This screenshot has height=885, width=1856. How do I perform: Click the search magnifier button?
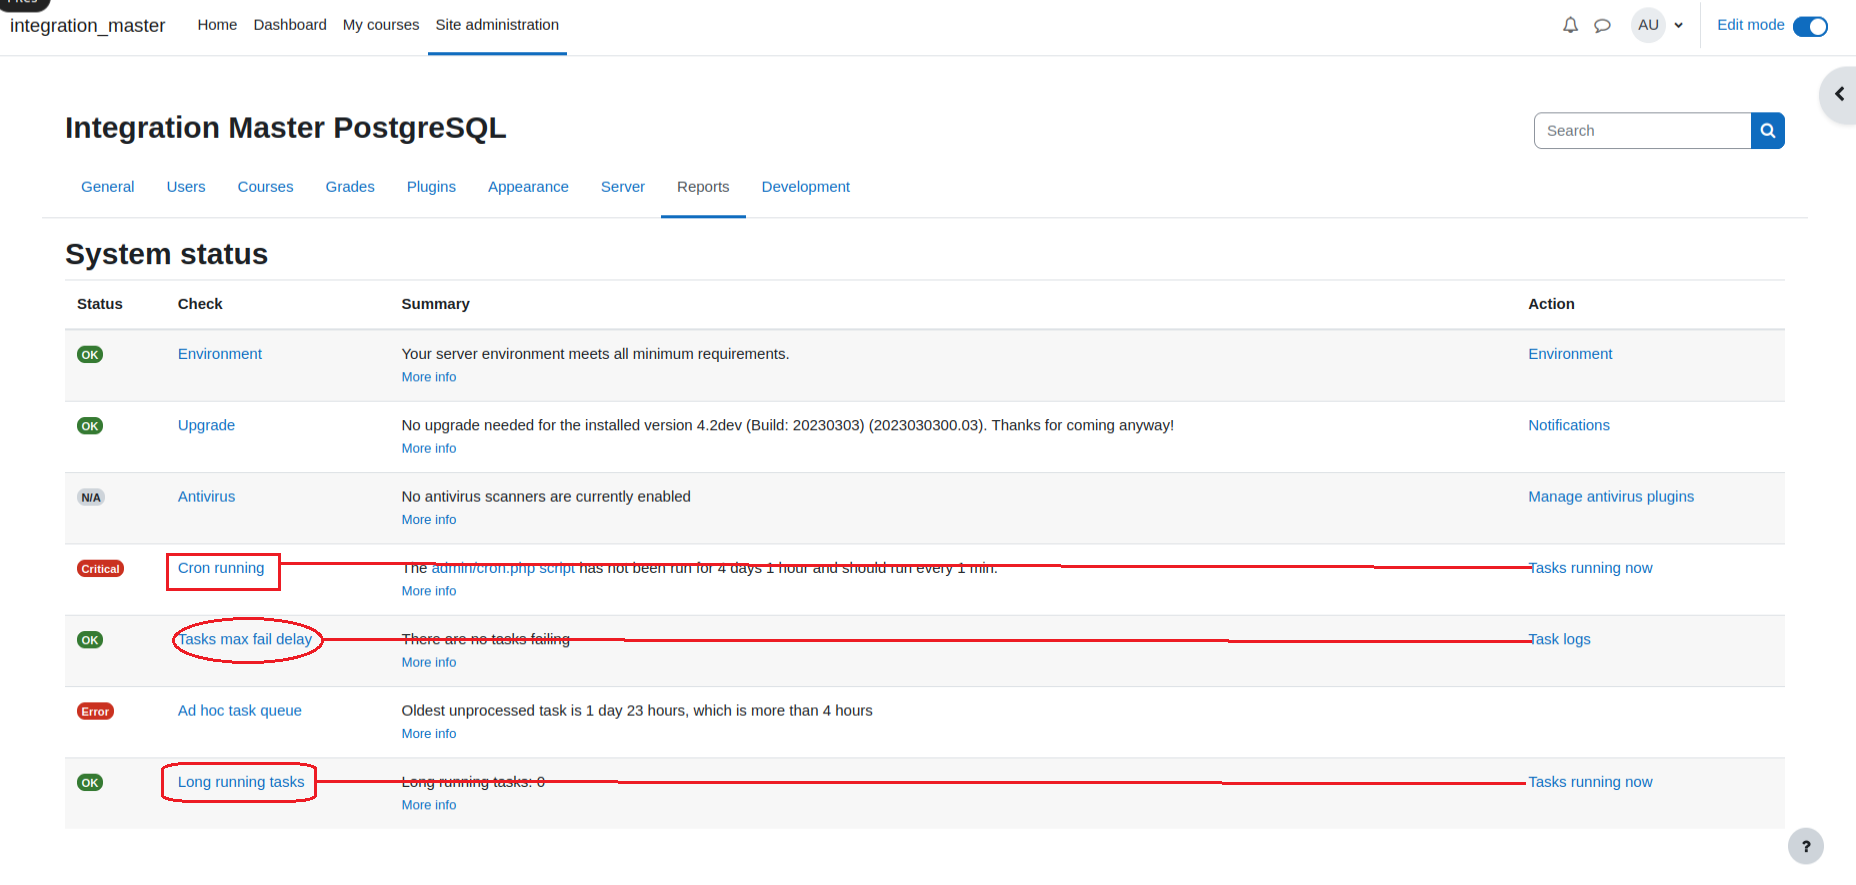pos(1768,131)
